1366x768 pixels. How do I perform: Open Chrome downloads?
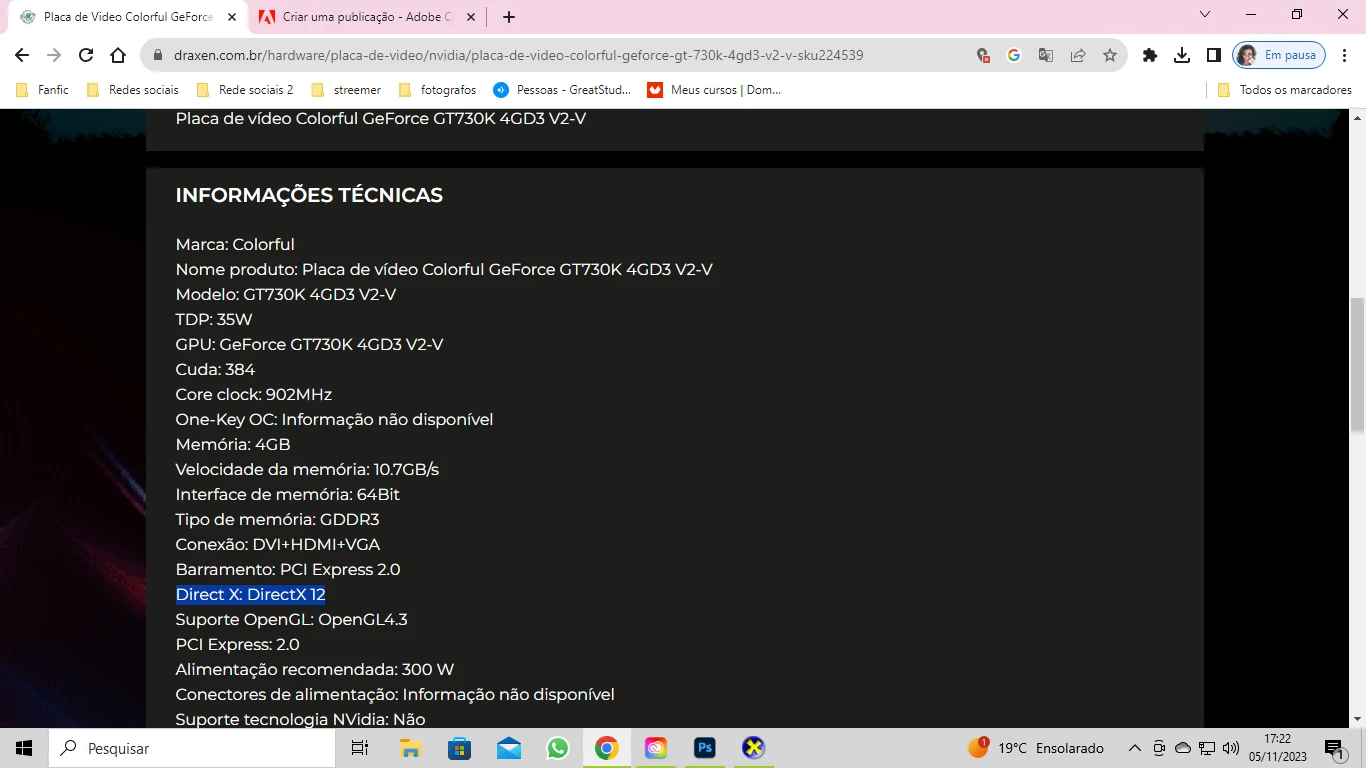click(1182, 56)
